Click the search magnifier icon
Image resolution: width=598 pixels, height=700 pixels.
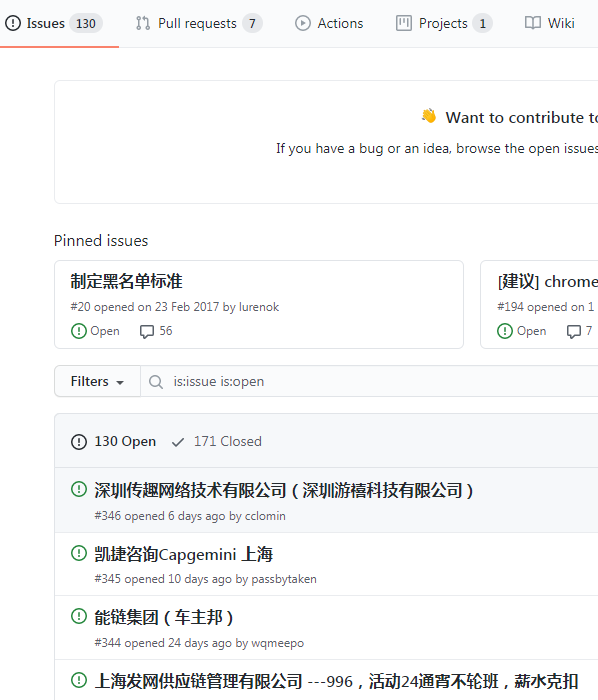click(156, 382)
